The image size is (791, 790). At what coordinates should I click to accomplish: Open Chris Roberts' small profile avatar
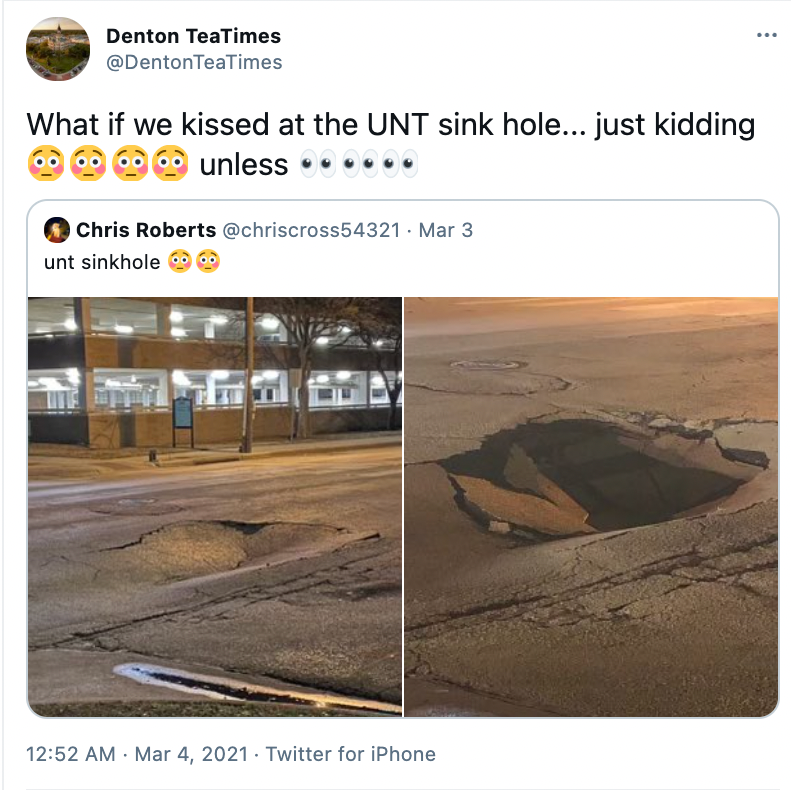click(x=57, y=229)
